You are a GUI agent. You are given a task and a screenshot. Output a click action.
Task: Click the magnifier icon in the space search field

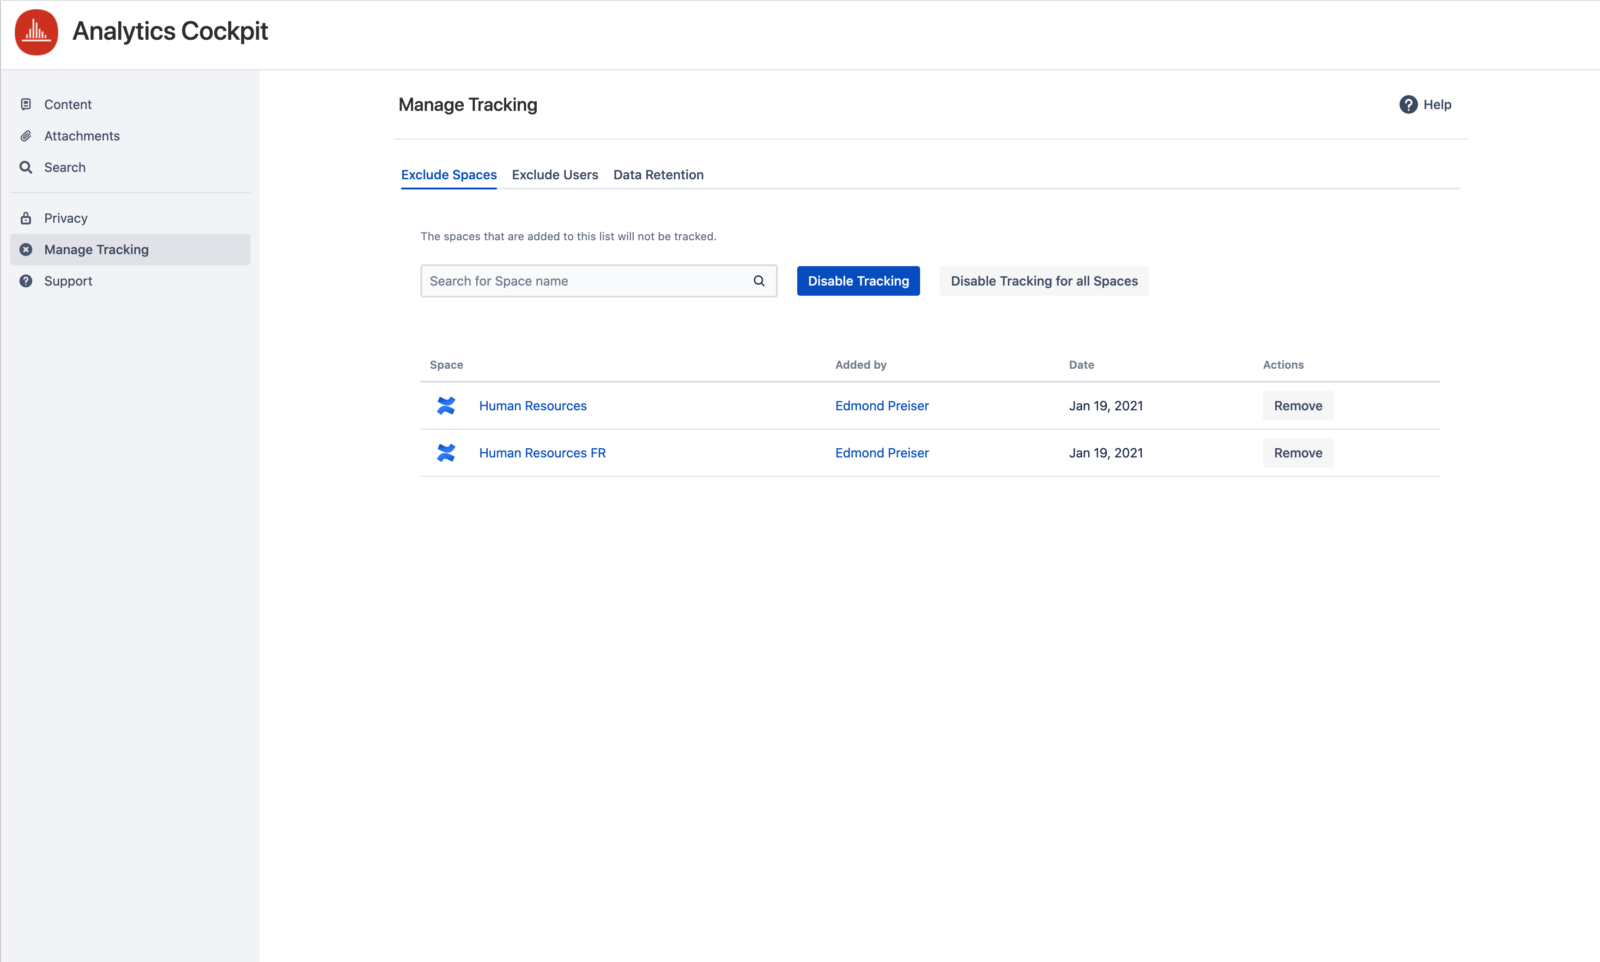click(x=758, y=281)
